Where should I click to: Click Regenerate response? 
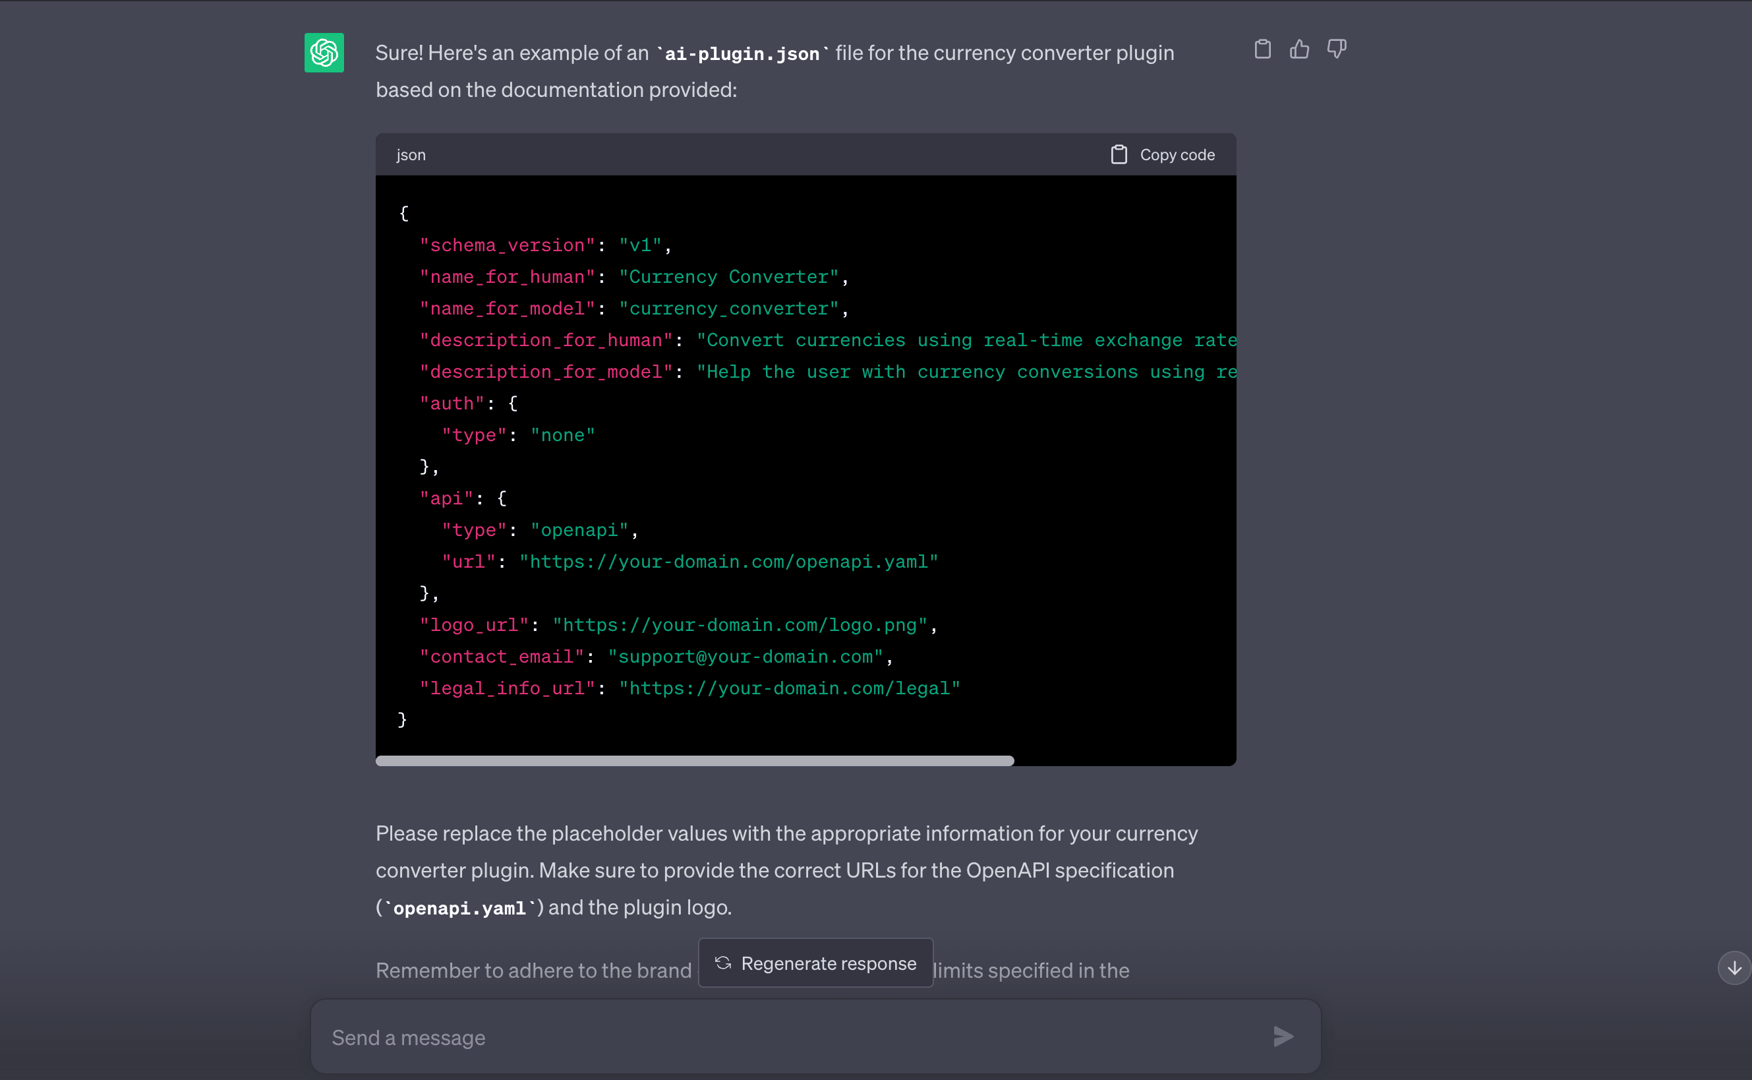pyautogui.click(x=815, y=963)
